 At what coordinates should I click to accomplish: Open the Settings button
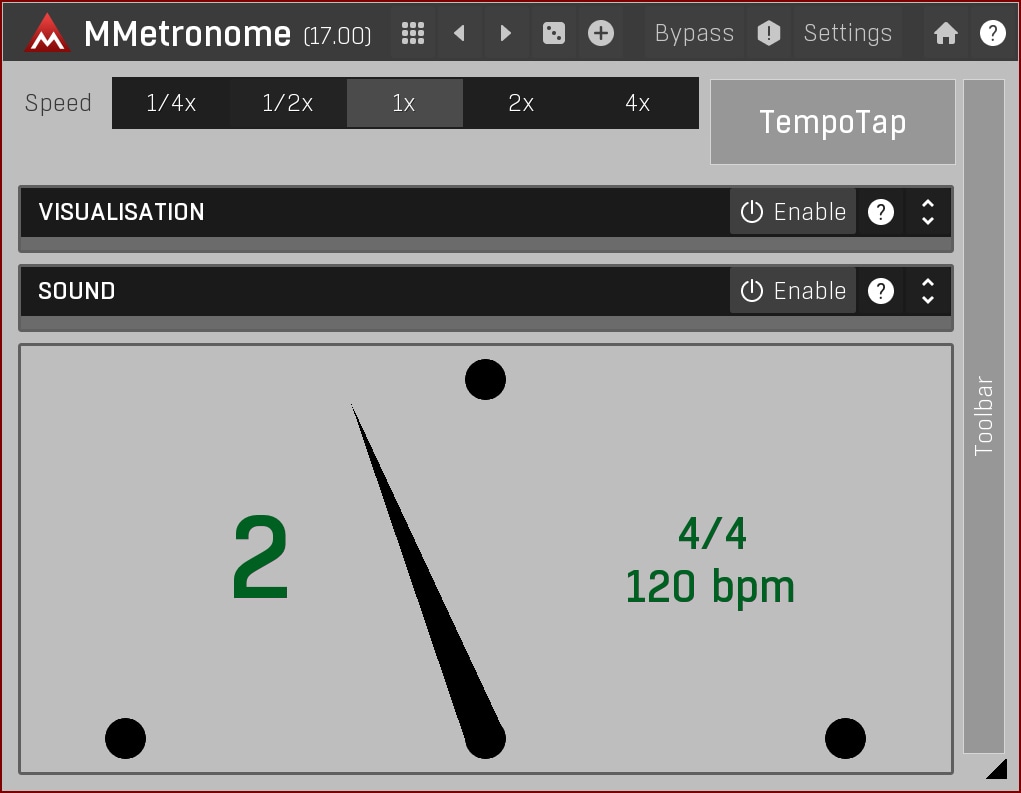coord(847,33)
